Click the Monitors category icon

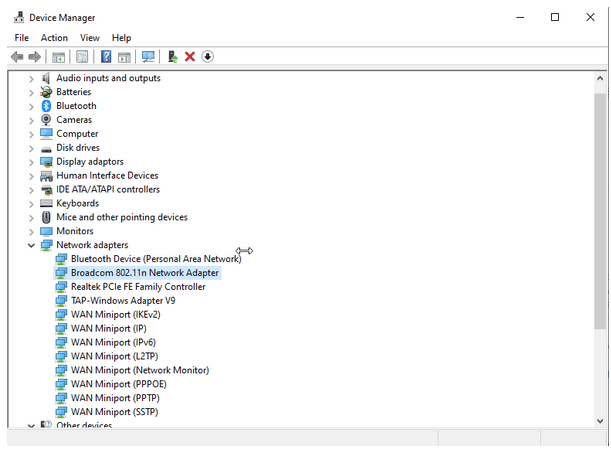46,231
